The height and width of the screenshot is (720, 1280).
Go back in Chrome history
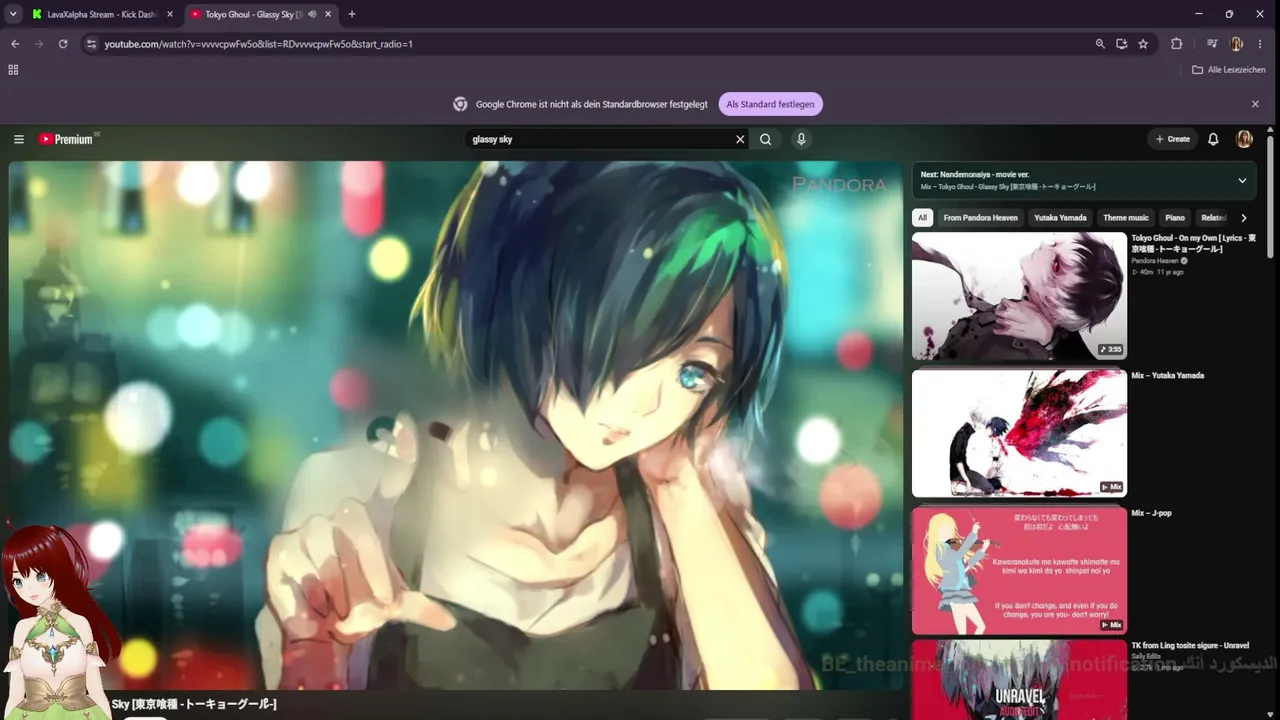pos(15,44)
